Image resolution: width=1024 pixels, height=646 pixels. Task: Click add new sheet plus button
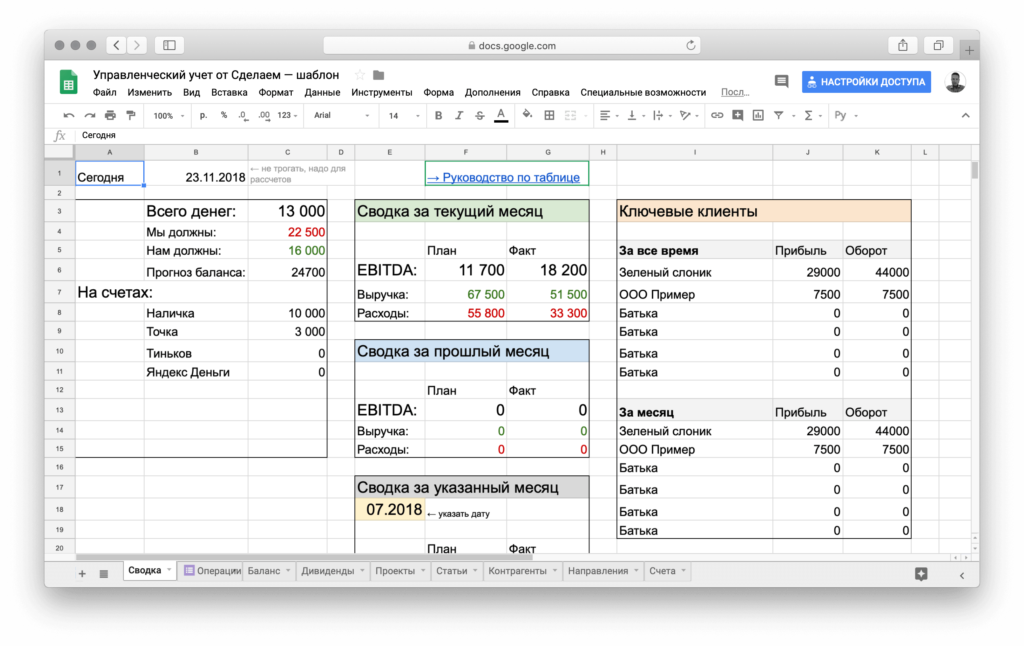coord(83,573)
